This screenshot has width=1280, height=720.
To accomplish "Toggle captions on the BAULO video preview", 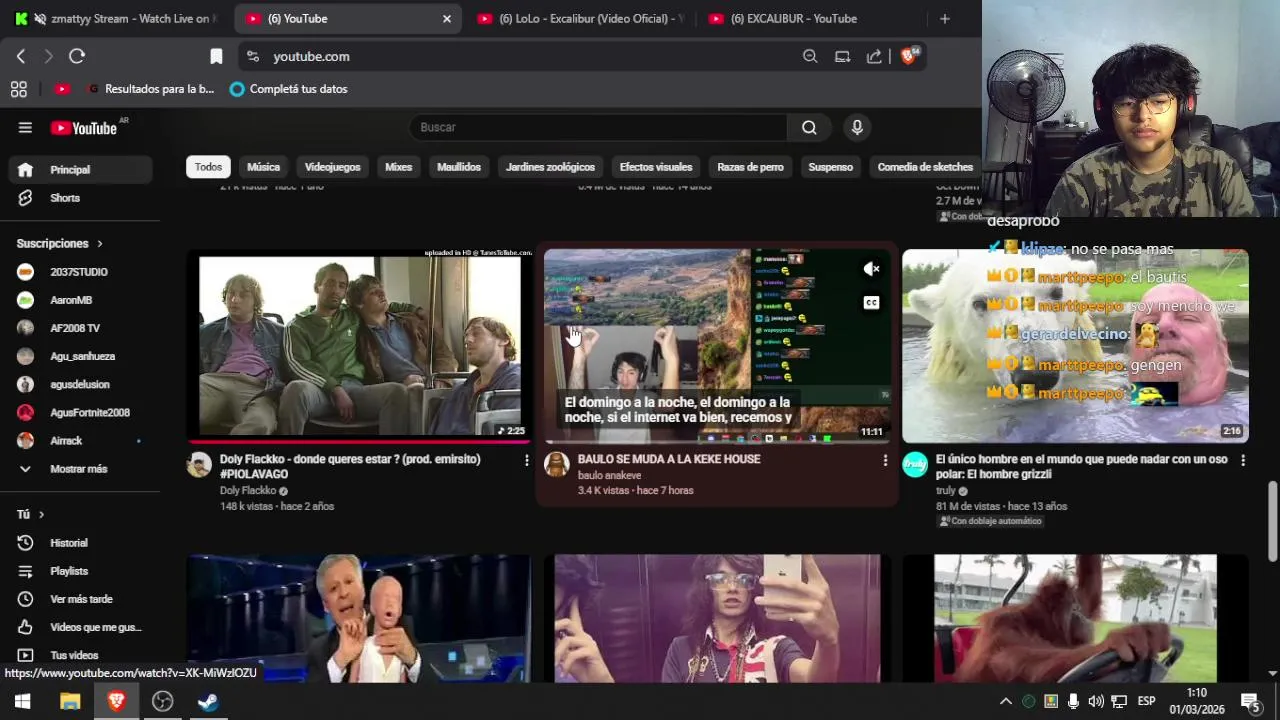I will (x=871, y=303).
